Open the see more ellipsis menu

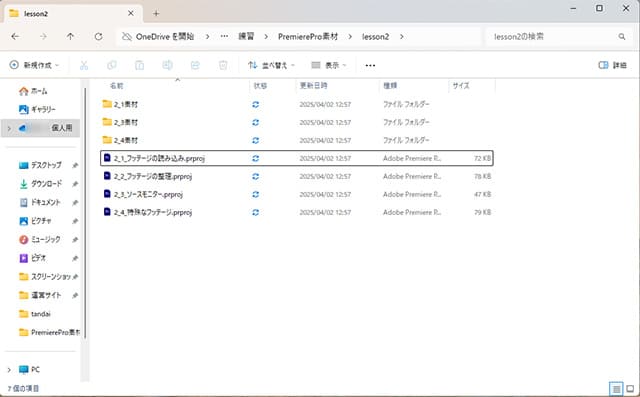click(370, 65)
